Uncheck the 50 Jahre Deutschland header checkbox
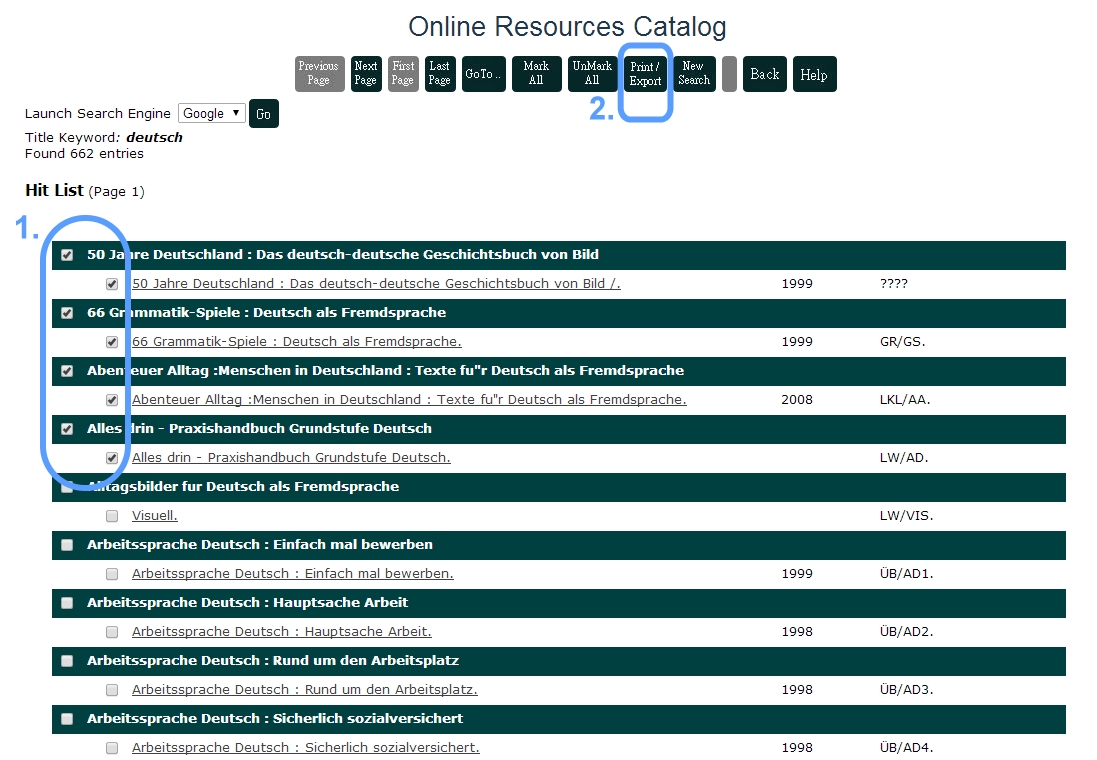Viewport: 1097px width, 760px height. tap(67, 255)
